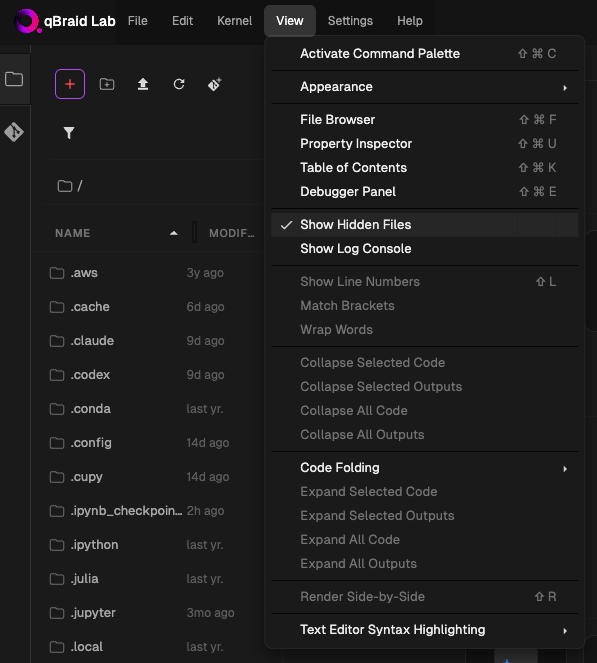
Task: Toggle Render Side-by-Side option
Action: click(x=424, y=597)
